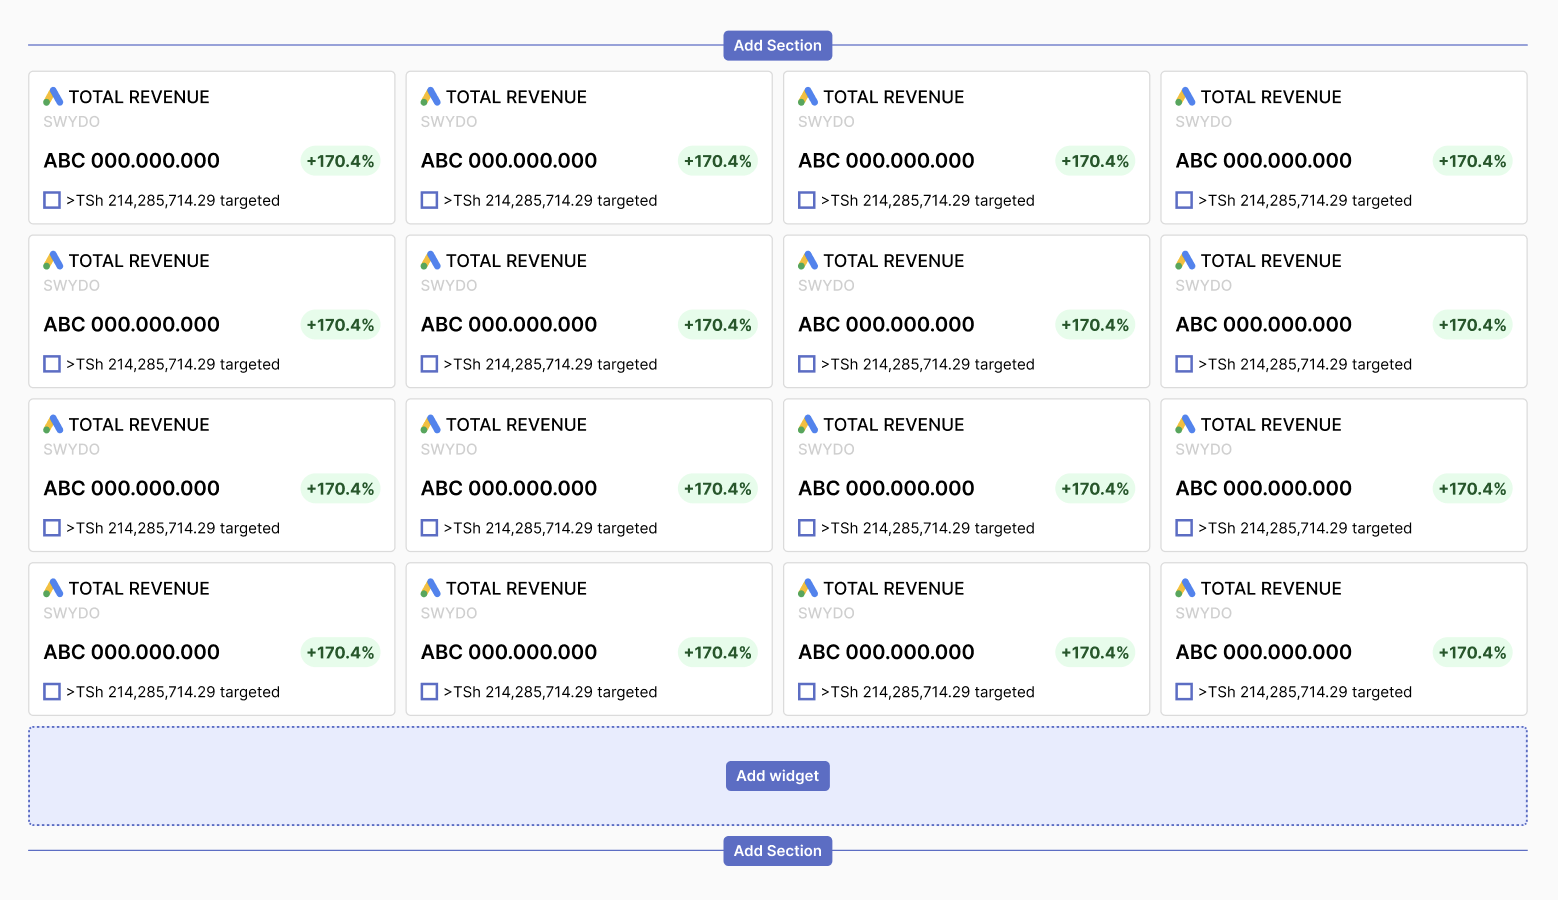
Task: Tick the target checkbox in row 3, column 2 card
Action: point(429,528)
